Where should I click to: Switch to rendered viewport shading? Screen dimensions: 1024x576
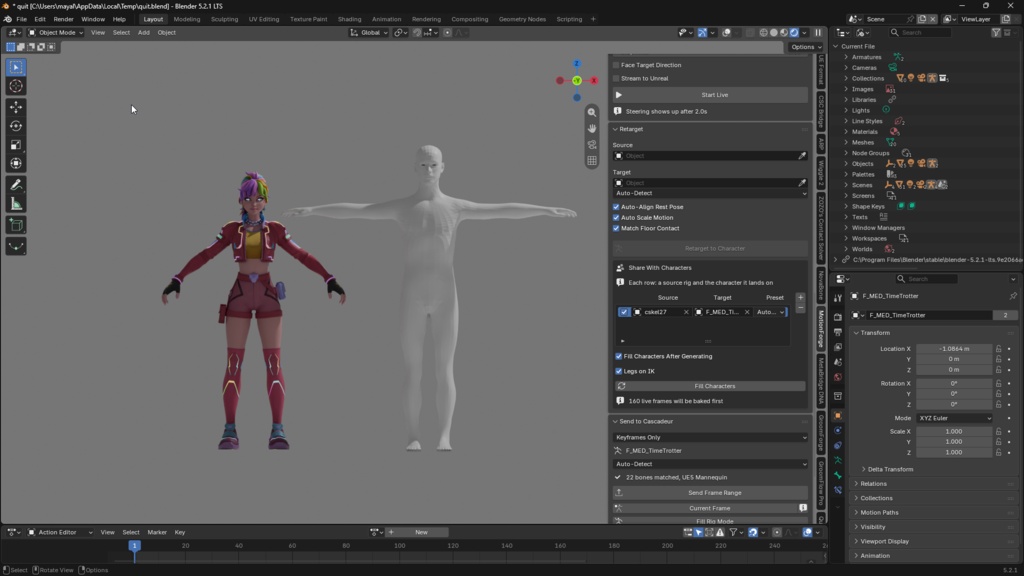coord(794,33)
